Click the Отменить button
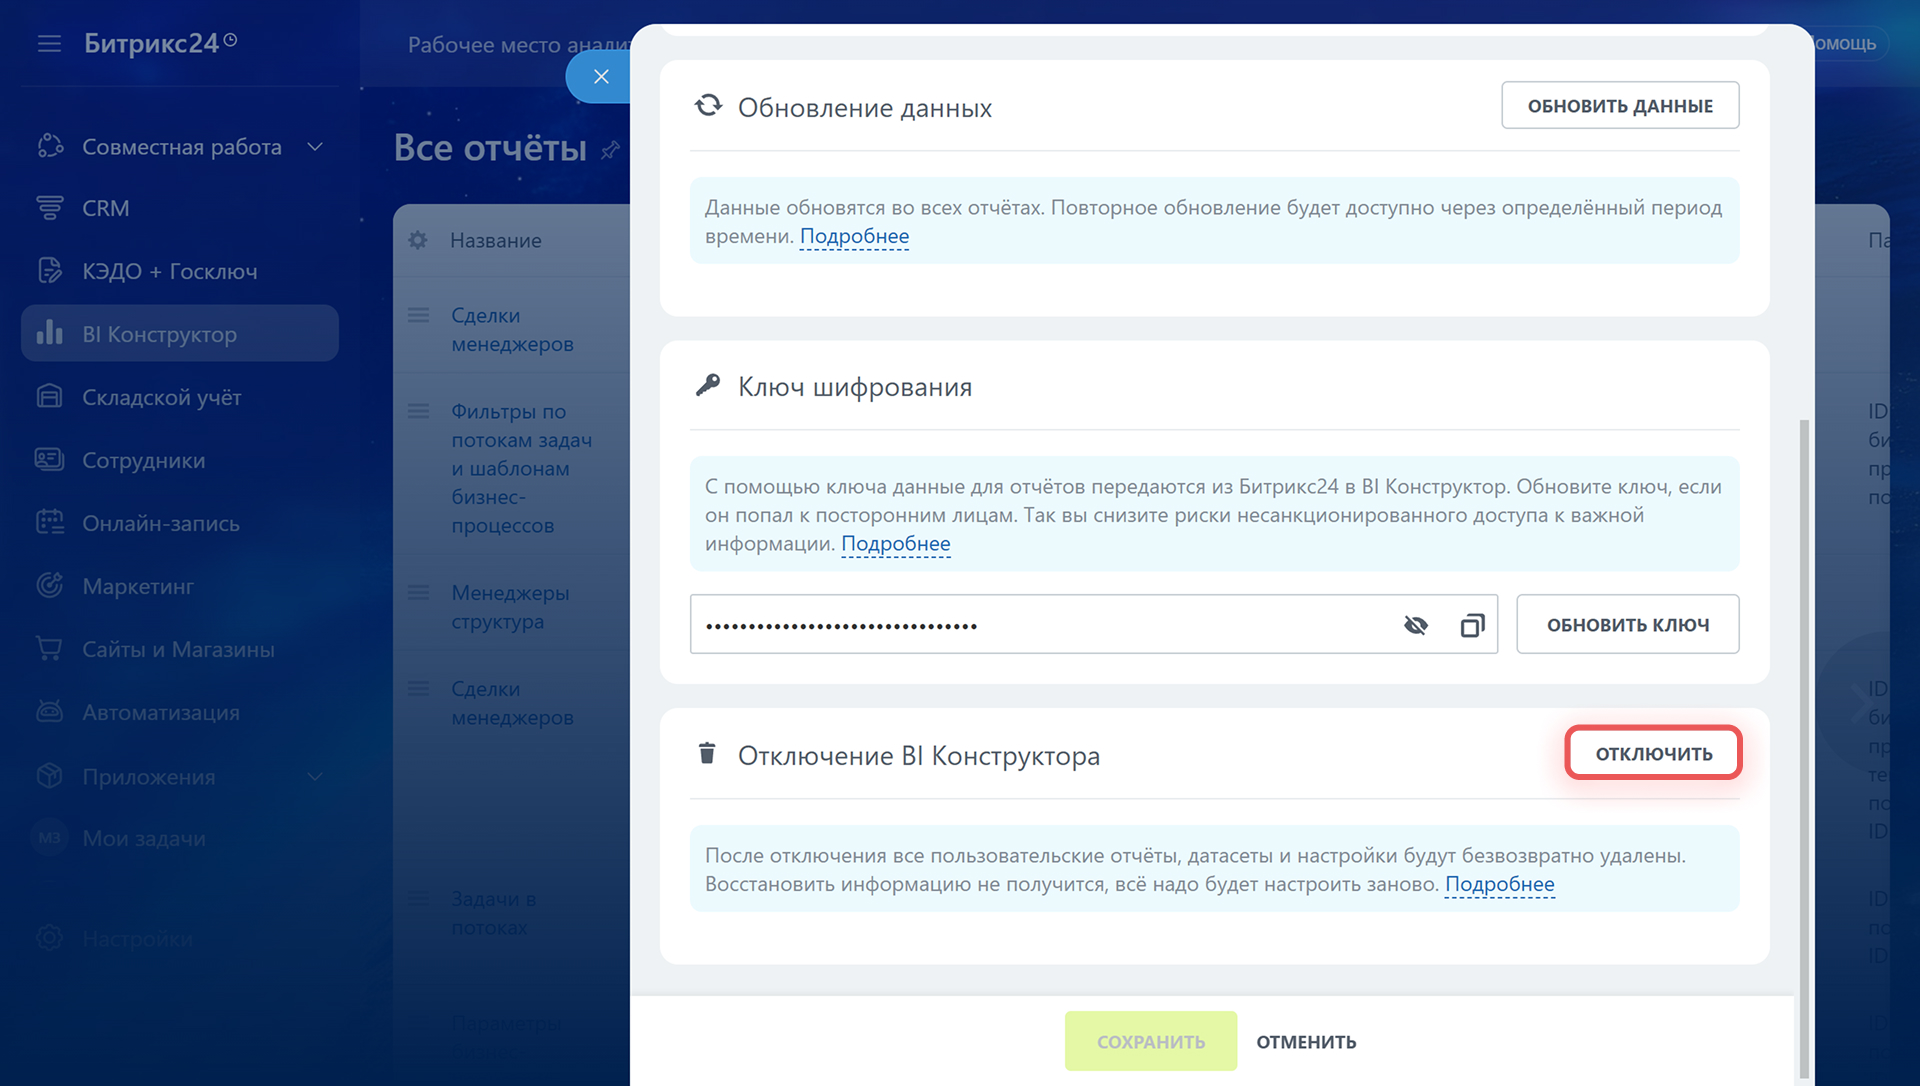This screenshot has width=1920, height=1086. tap(1306, 1042)
